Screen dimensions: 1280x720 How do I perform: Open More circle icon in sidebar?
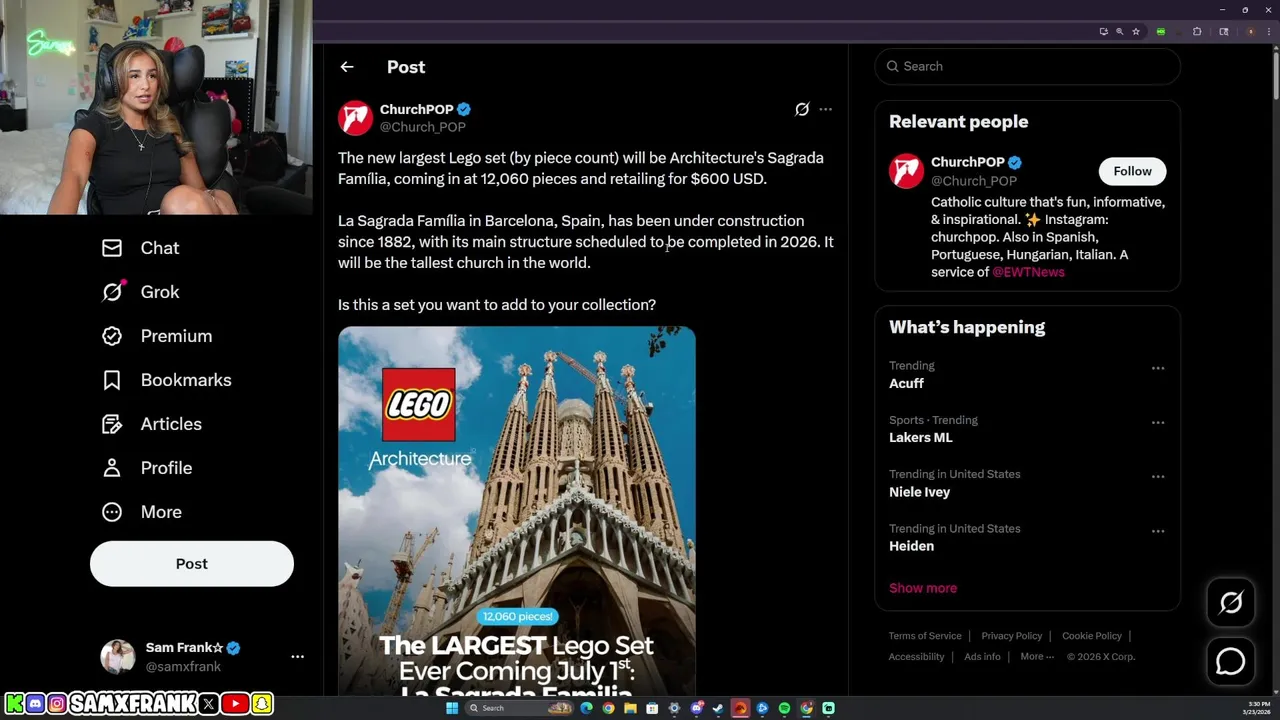(x=112, y=512)
